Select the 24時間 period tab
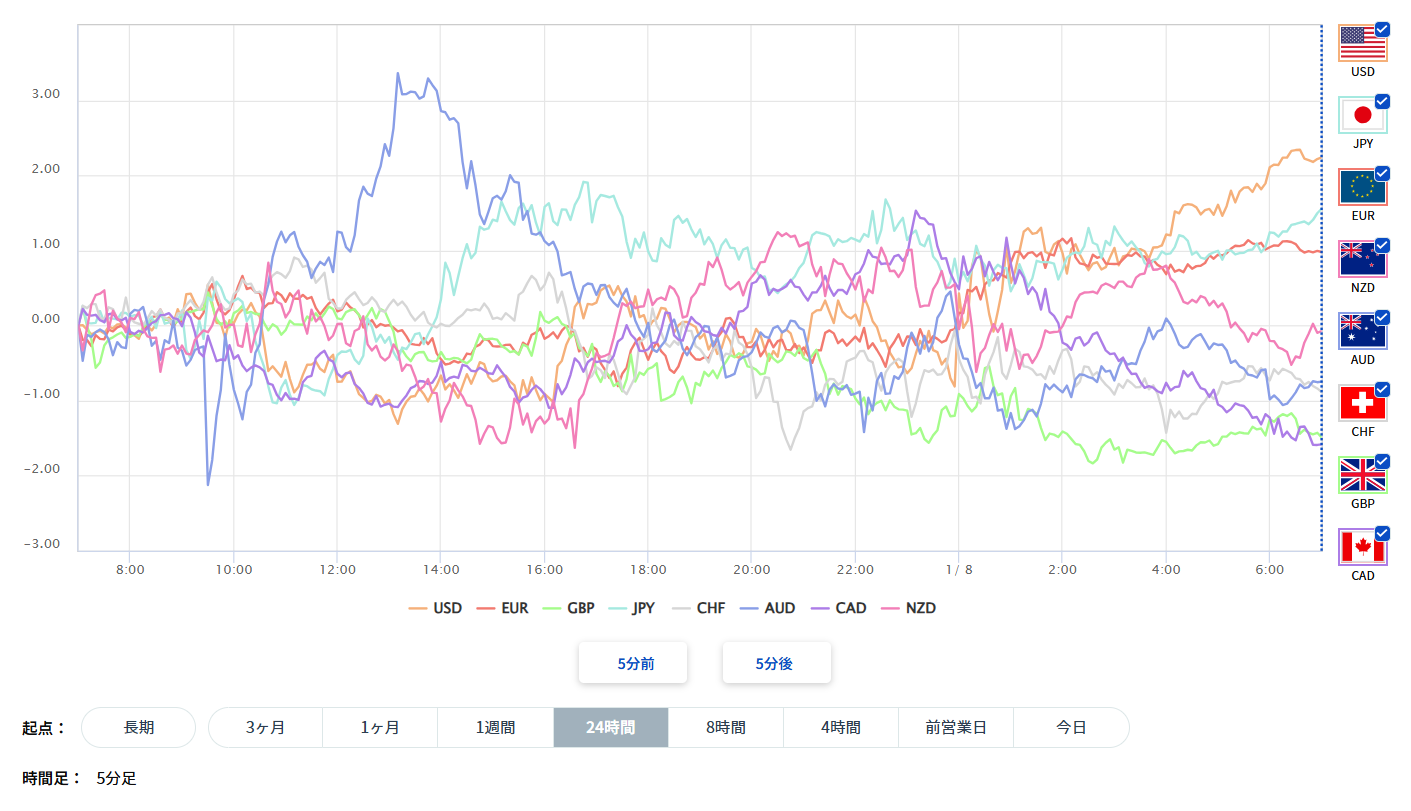Image resolution: width=1411 pixels, height=811 pixels. pos(610,727)
